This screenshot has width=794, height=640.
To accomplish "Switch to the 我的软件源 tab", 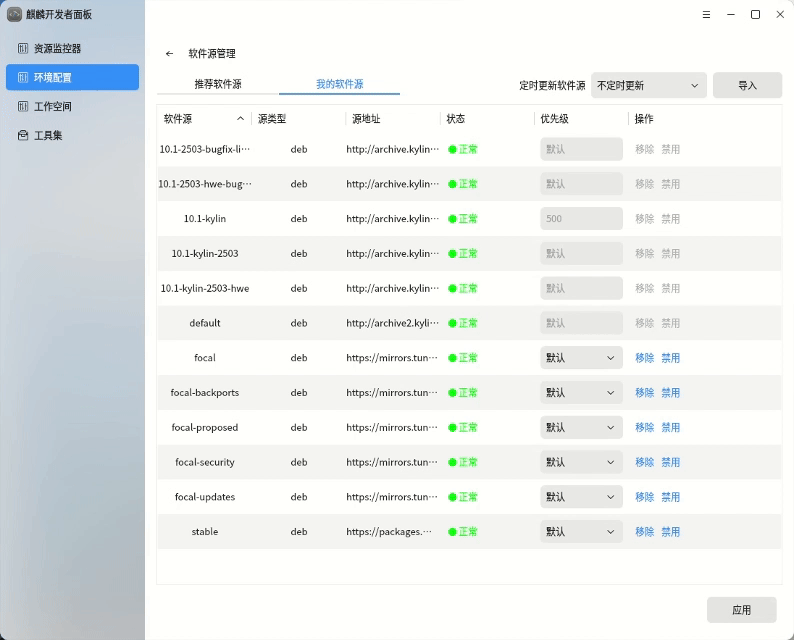I will pyautogui.click(x=339, y=85).
